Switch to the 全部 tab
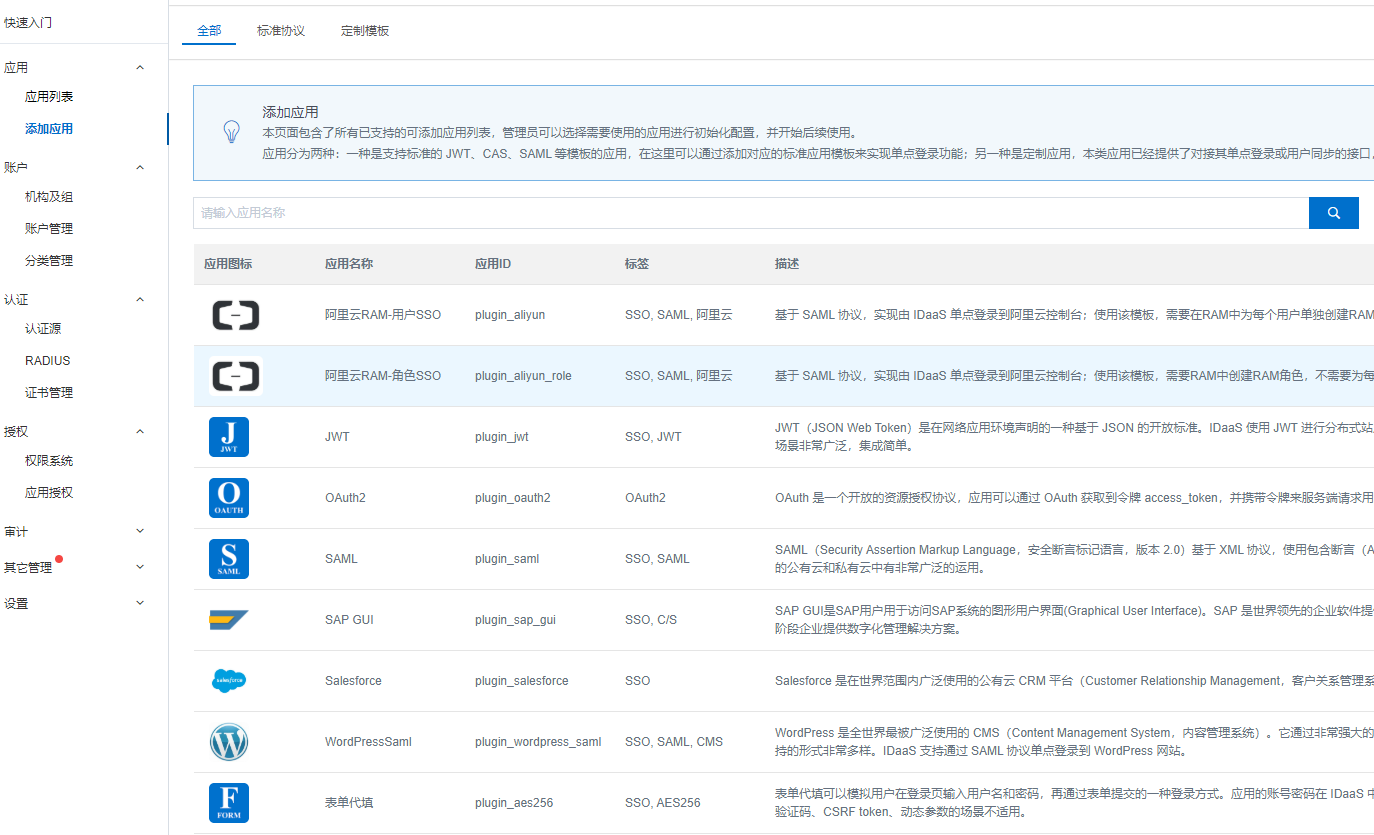The height and width of the screenshot is (835, 1374). [209, 31]
